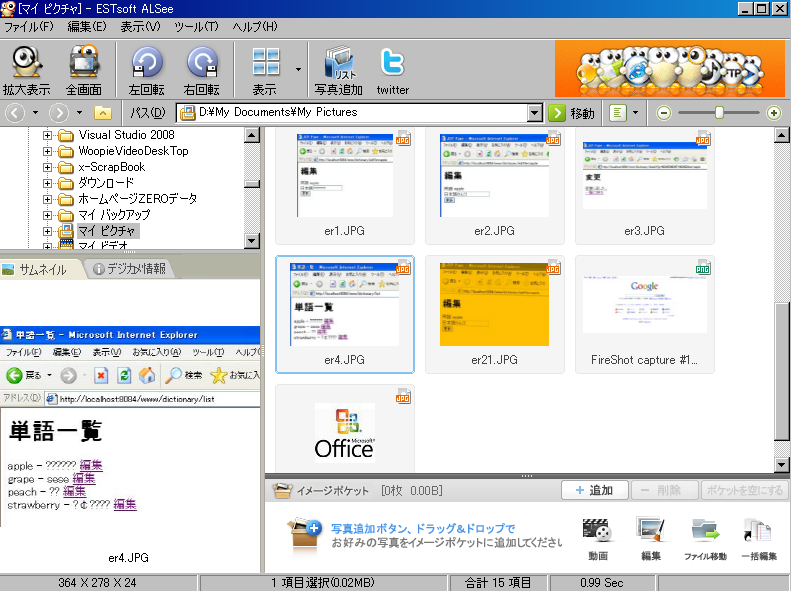
Task: Click the thumbnail size slider handle
Action: click(x=719, y=112)
